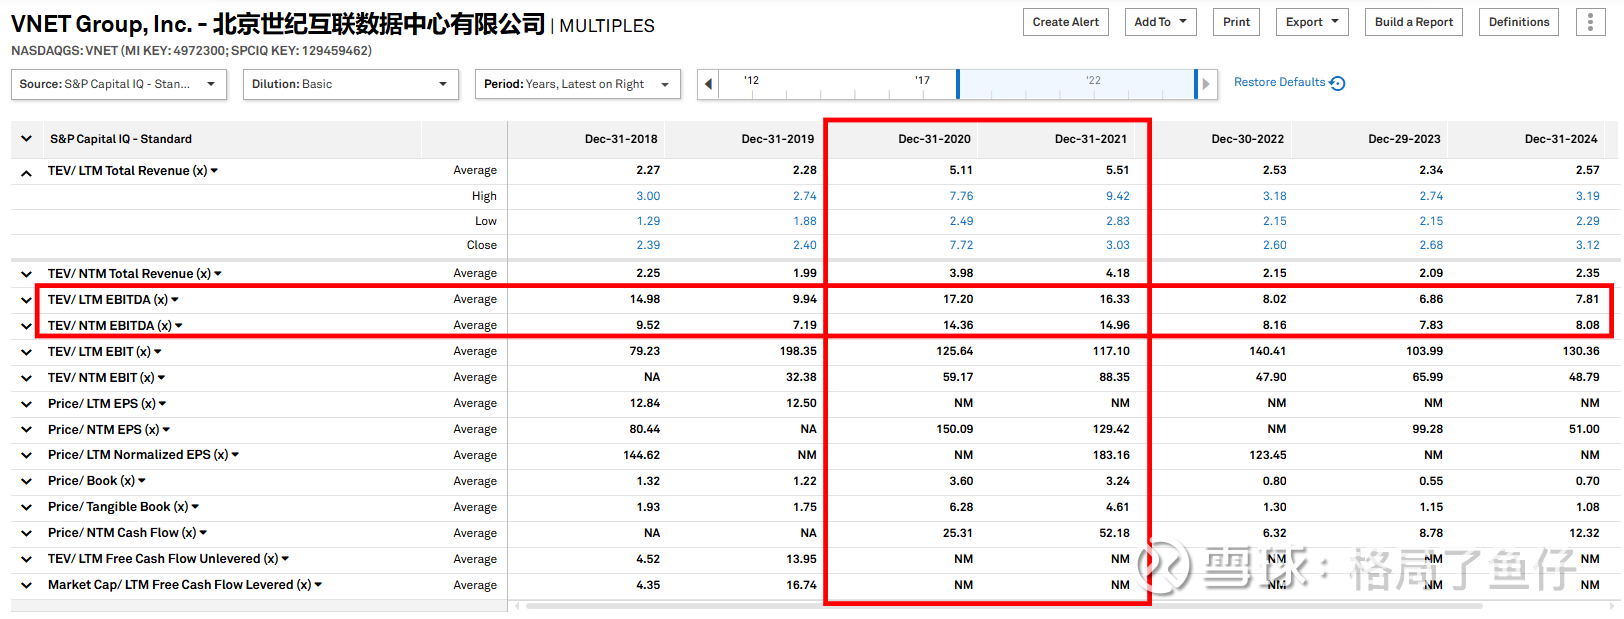Click the High value 7.76 for Dec-31-2020
Screen dimensions: 1624x619
click(x=961, y=197)
